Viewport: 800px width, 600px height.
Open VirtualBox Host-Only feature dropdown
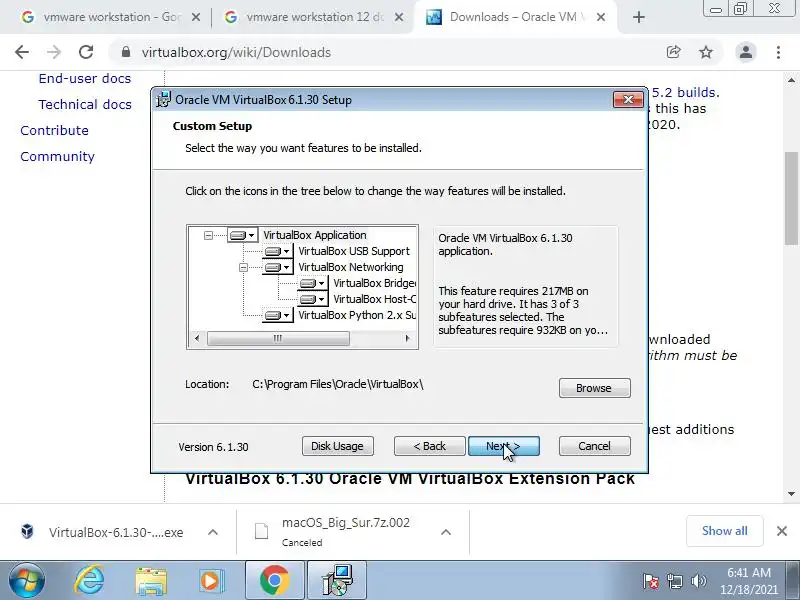pyautogui.click(x=313, y=299)
